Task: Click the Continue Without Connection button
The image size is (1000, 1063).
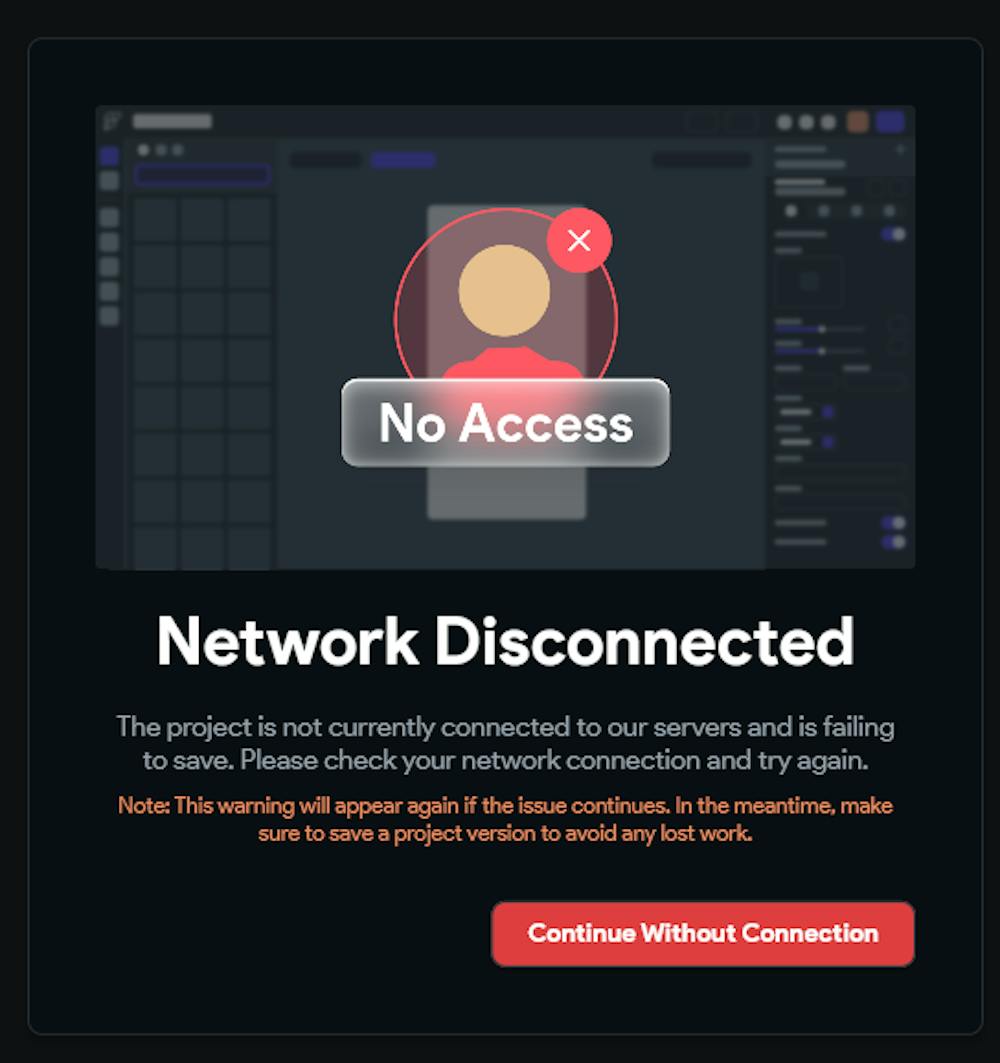Action: click(x=702, y=934)
